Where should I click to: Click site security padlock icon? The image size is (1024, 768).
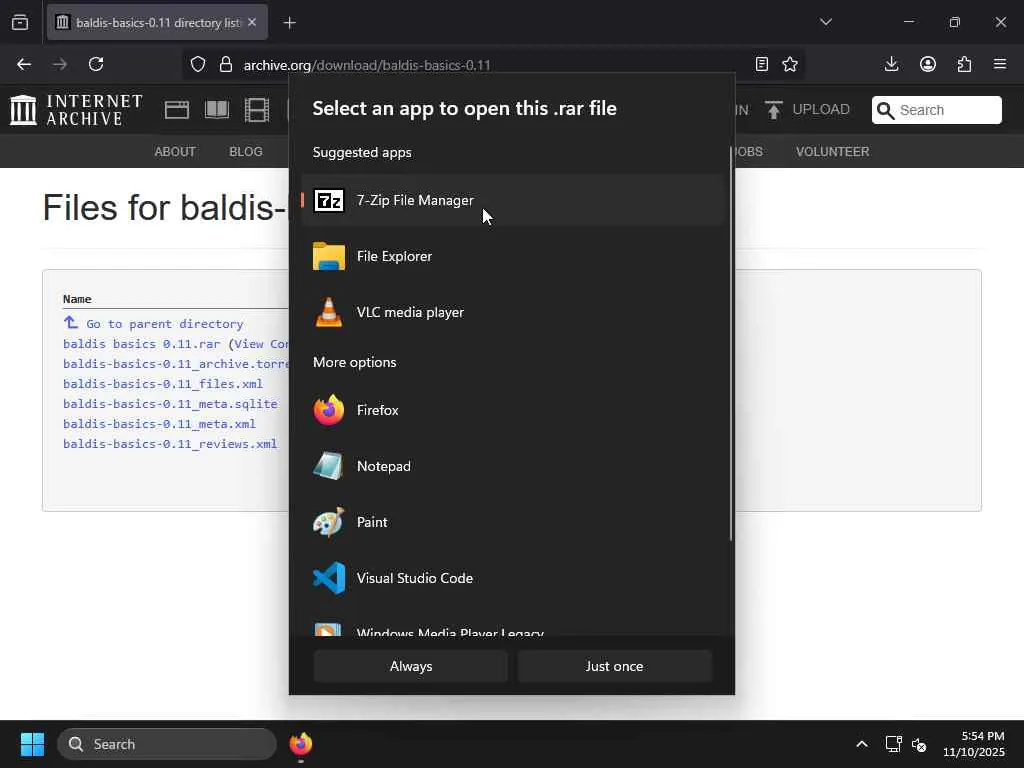click(x=226, y=64)
